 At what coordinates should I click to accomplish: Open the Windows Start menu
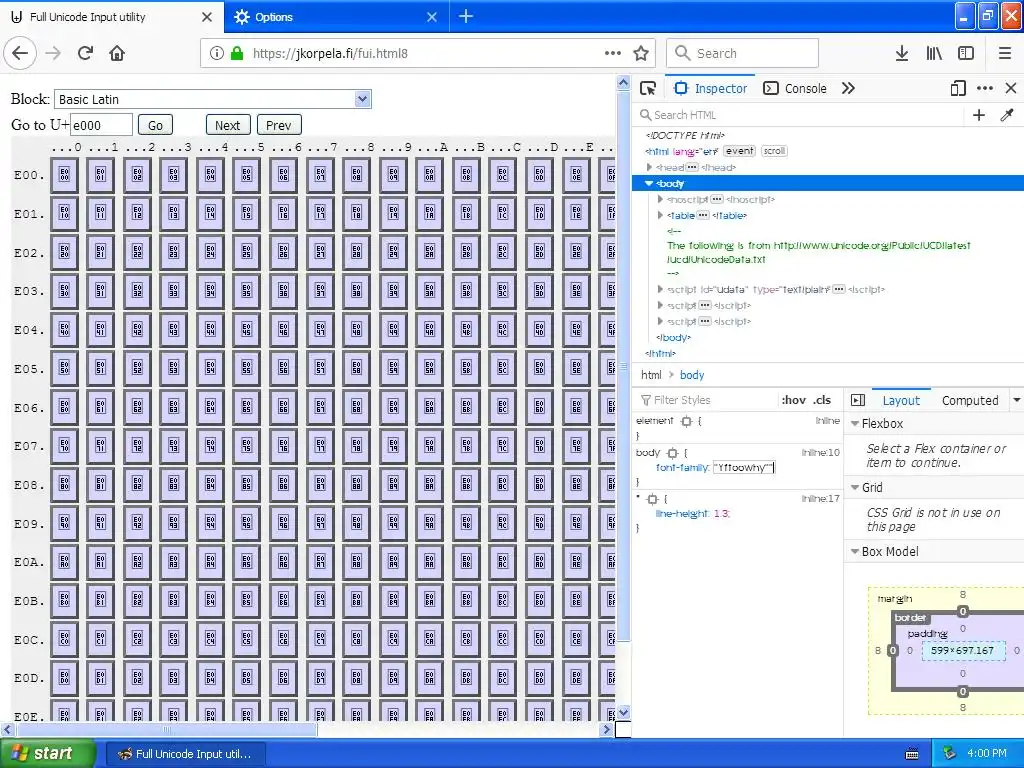point(48,754)
